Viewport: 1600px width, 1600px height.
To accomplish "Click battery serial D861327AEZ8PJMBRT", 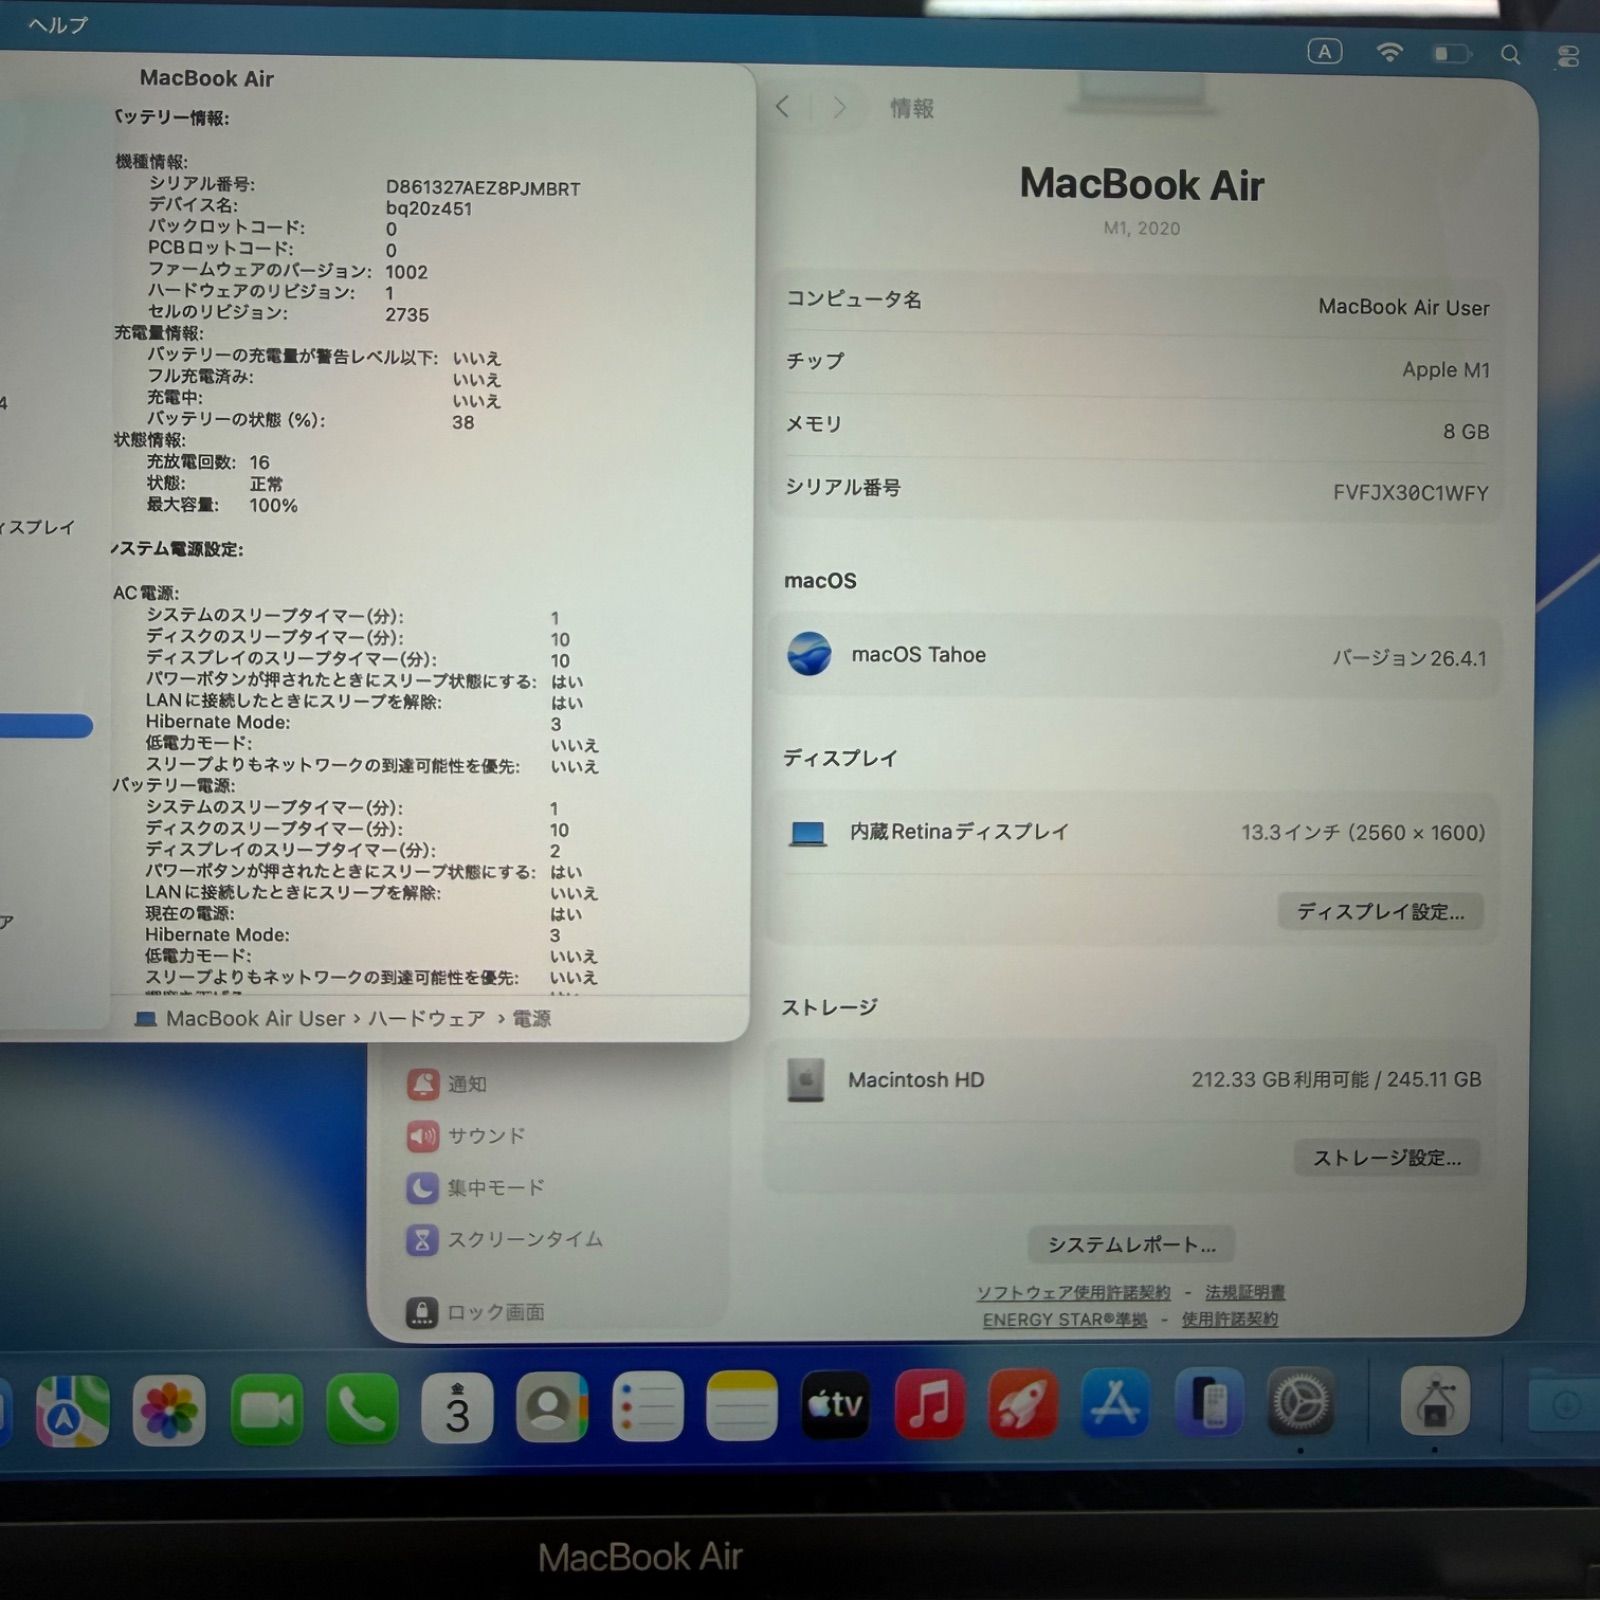I will pos(483,188).
